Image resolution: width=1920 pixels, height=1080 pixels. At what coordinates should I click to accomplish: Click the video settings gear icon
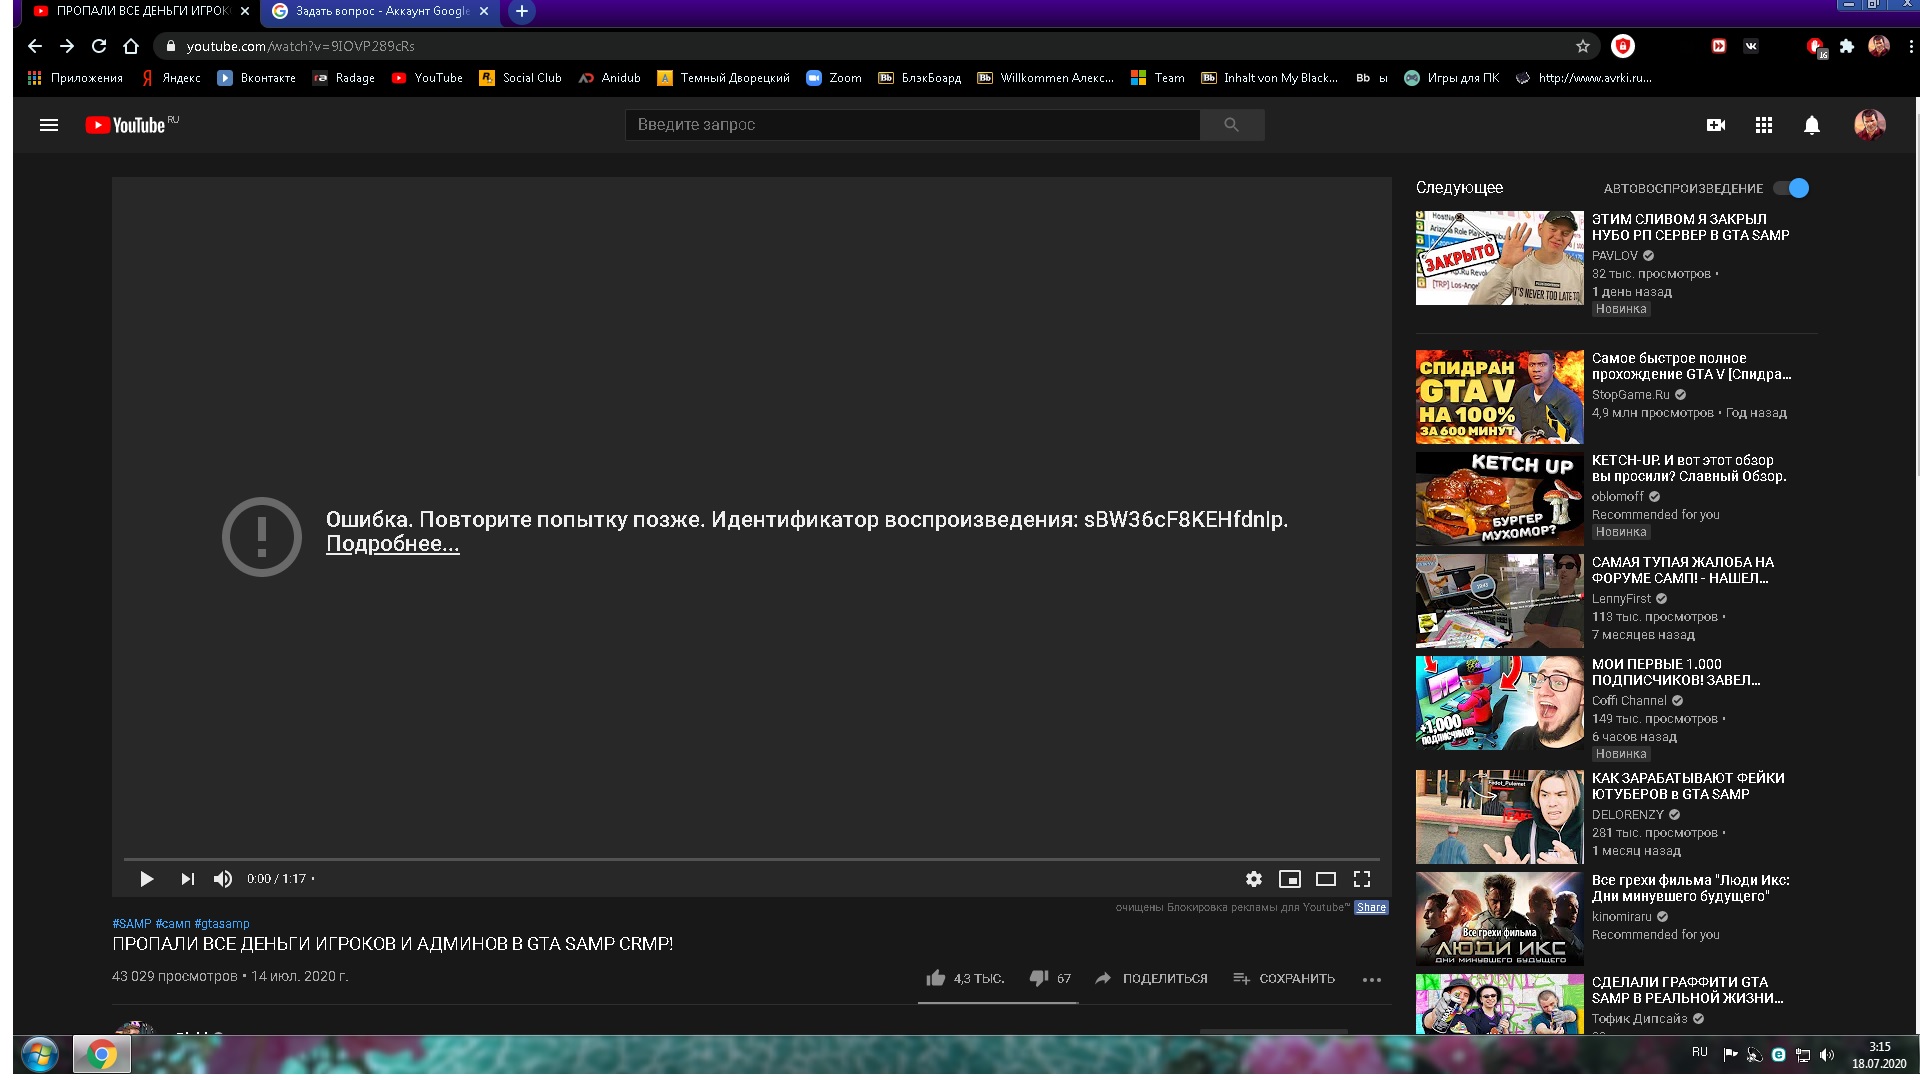[1251, 878]
